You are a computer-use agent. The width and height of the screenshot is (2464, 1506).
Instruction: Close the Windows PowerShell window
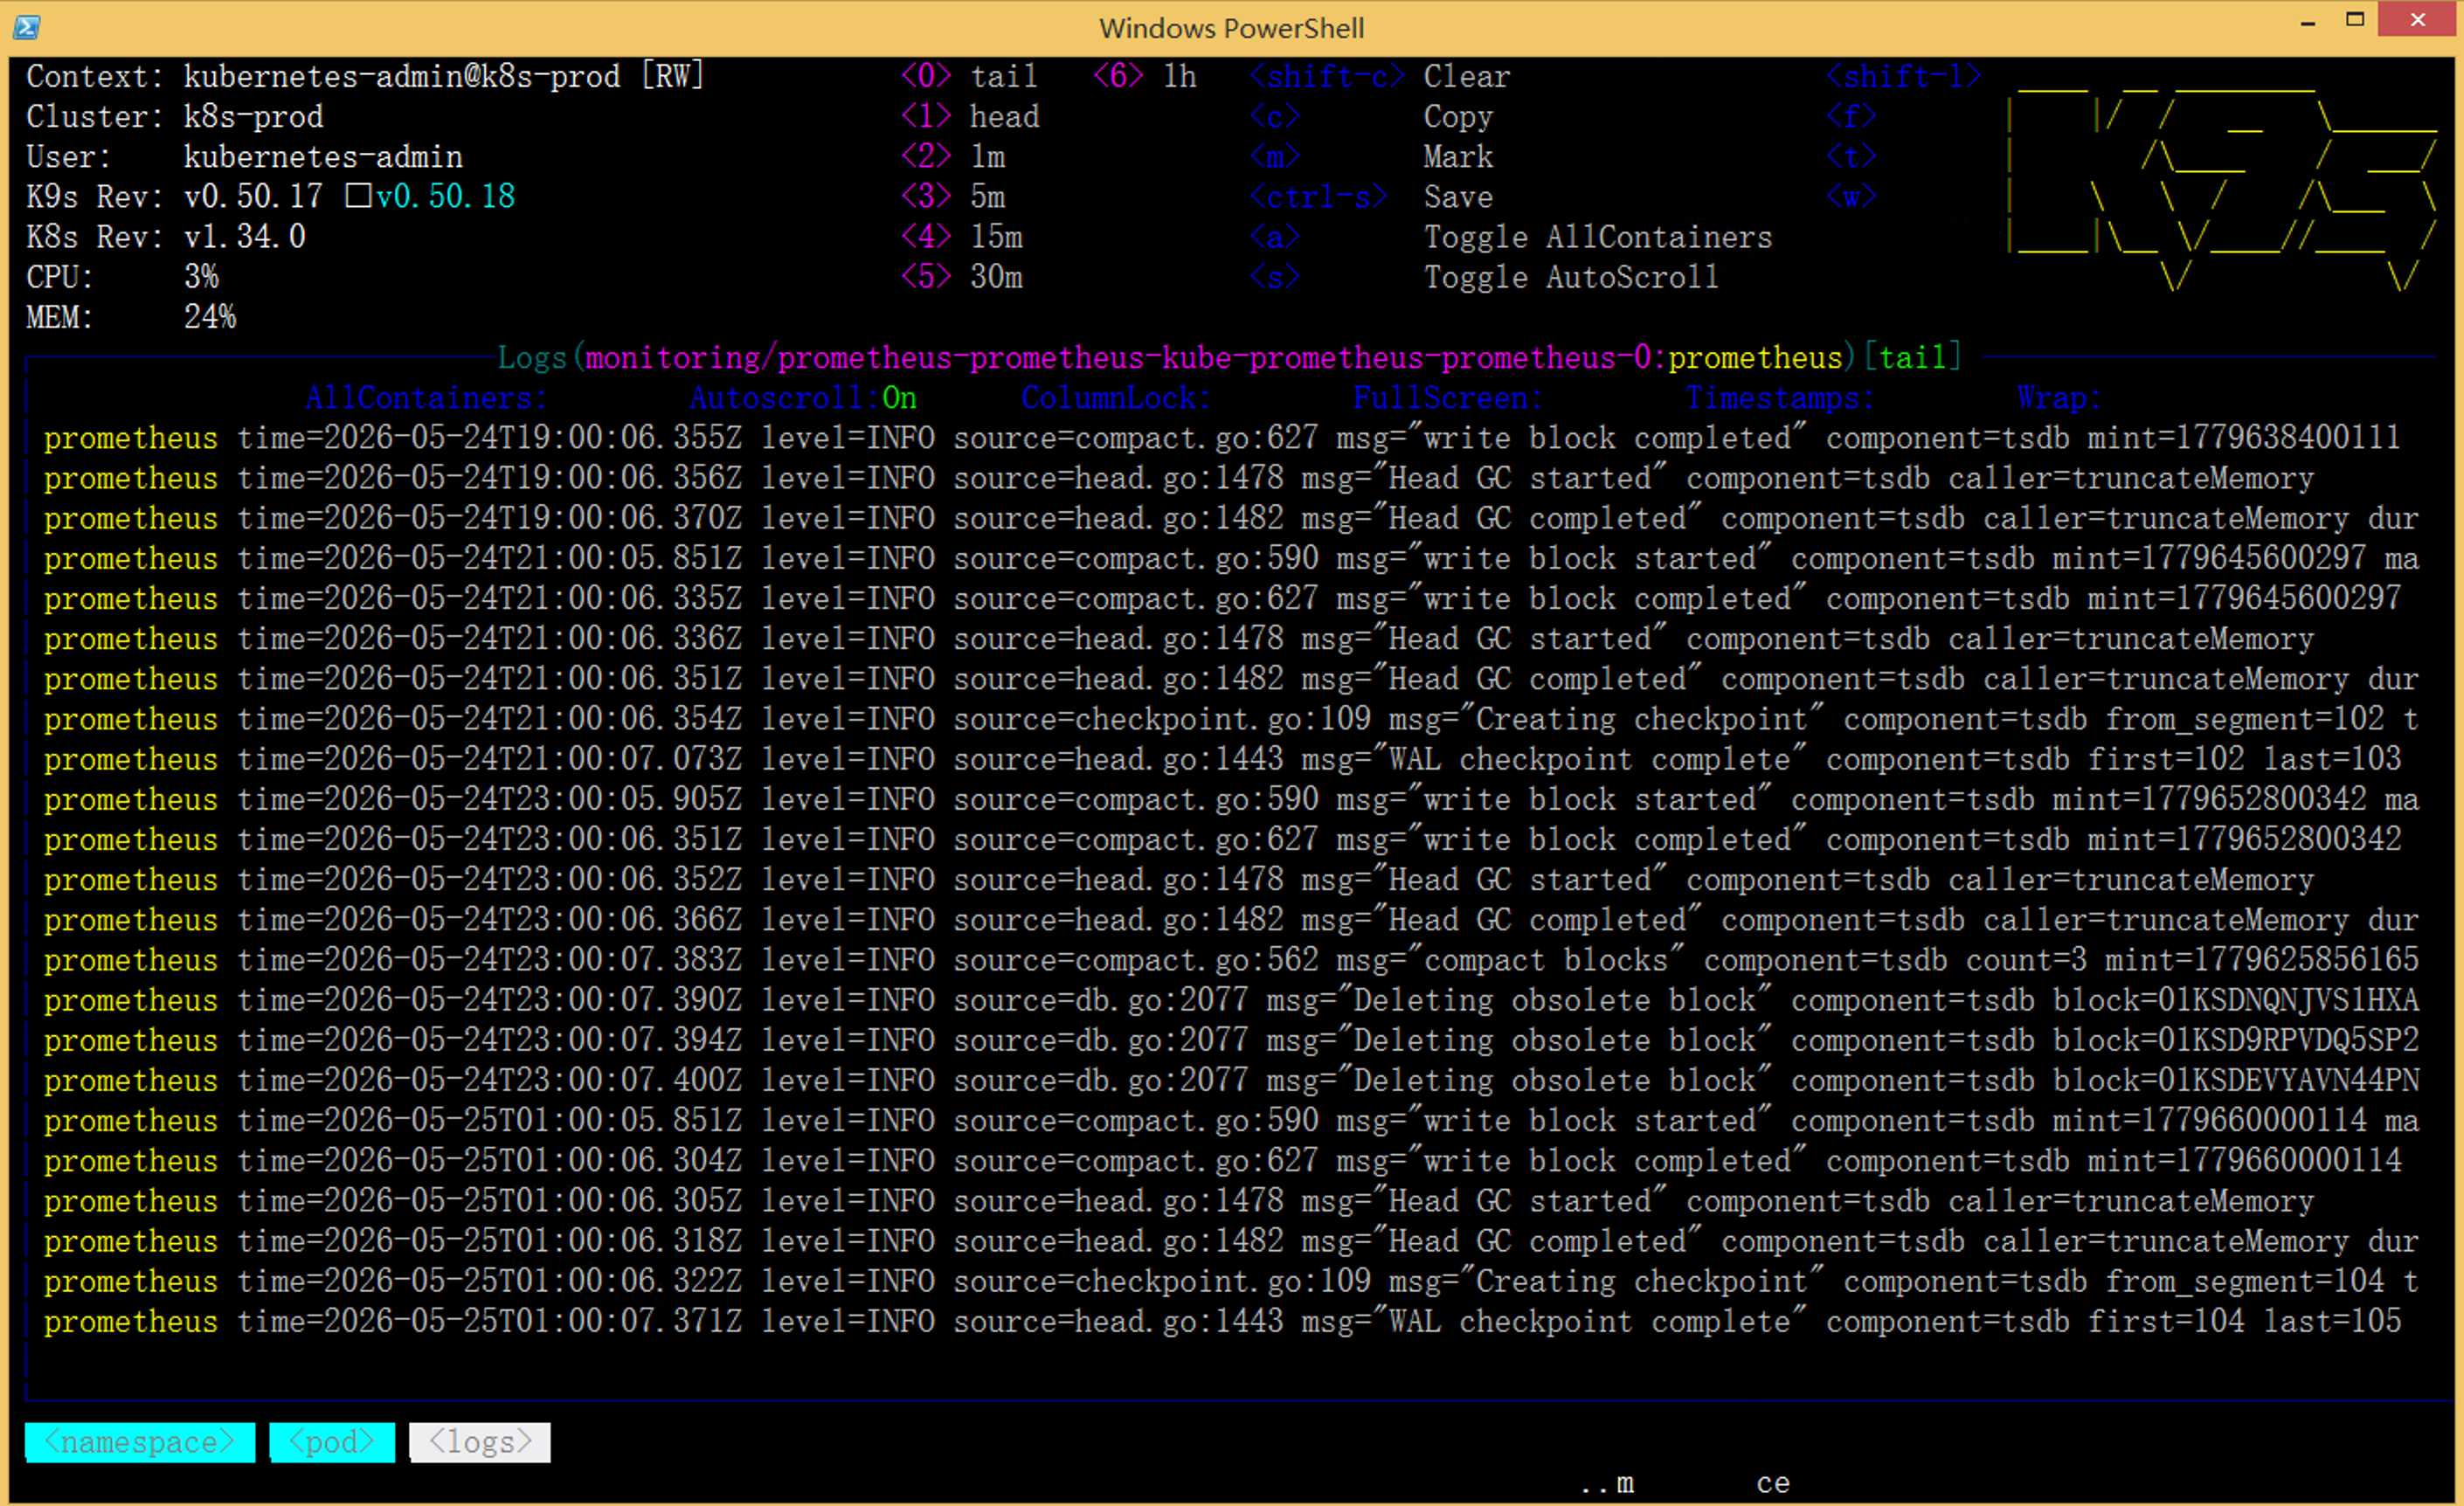pyautogui.click(x=2418, y=19)
